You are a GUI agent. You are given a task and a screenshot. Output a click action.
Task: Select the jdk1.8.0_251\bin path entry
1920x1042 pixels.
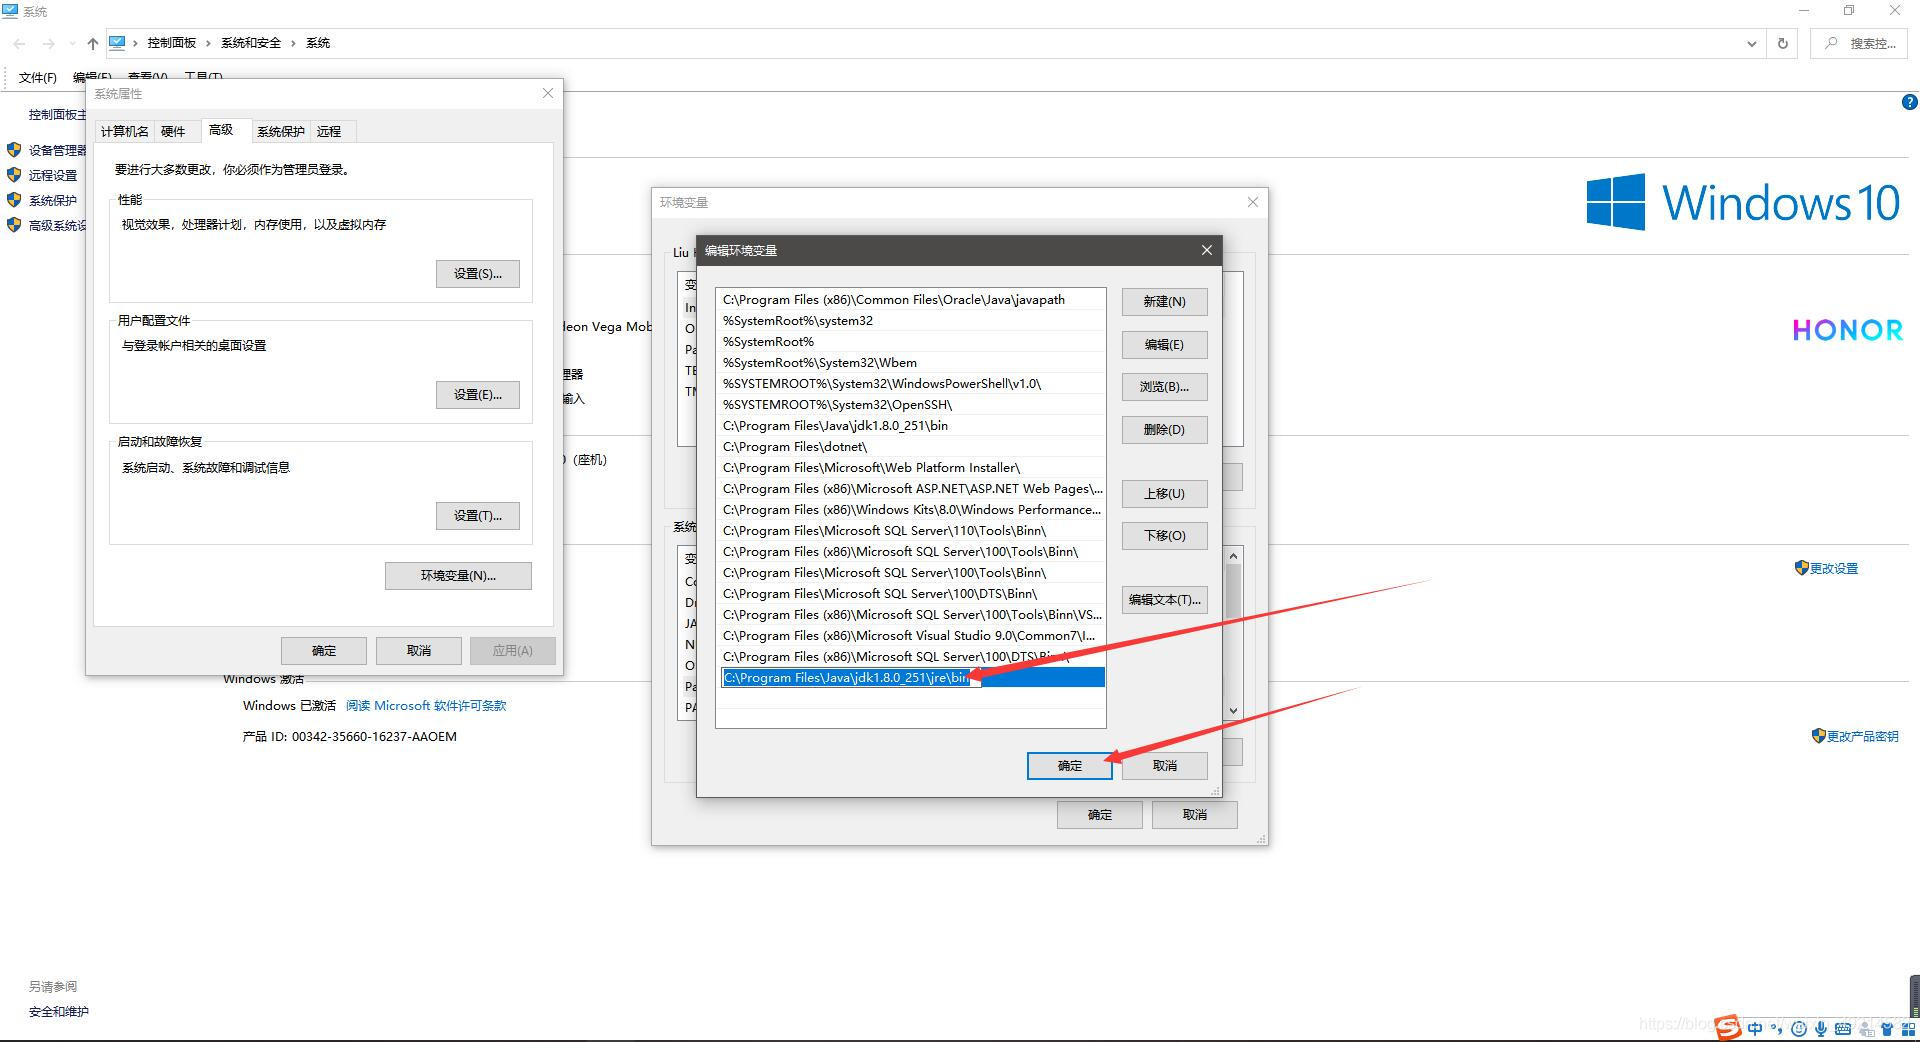(x=911, y=425)
